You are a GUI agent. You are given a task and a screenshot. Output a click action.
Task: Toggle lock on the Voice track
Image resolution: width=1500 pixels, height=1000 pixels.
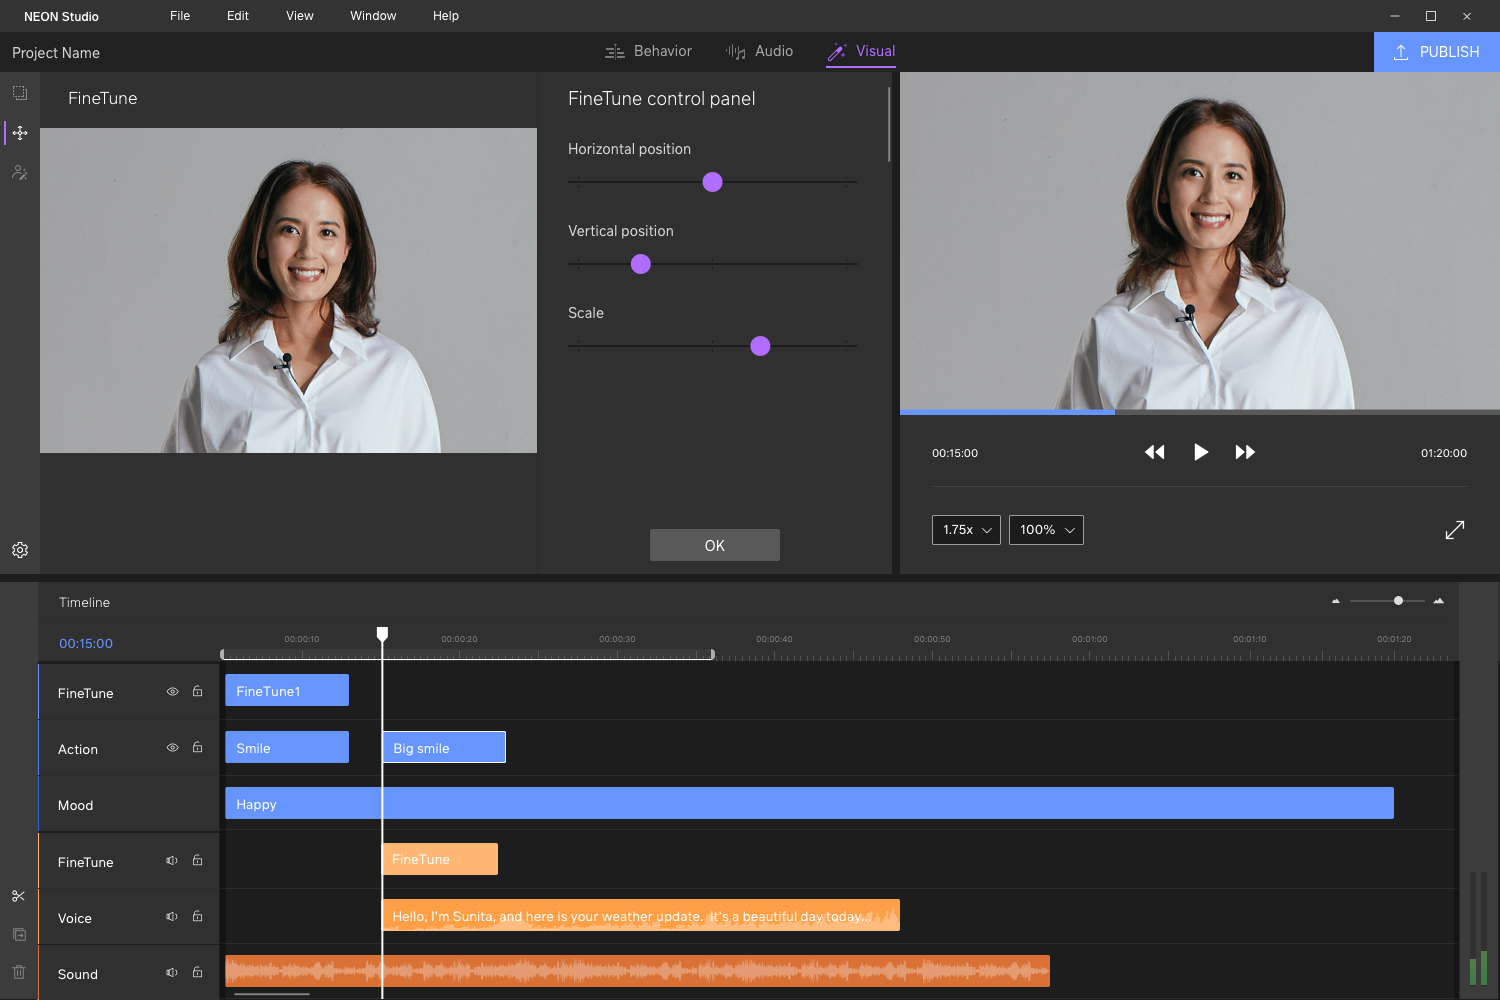click(198, 916)
